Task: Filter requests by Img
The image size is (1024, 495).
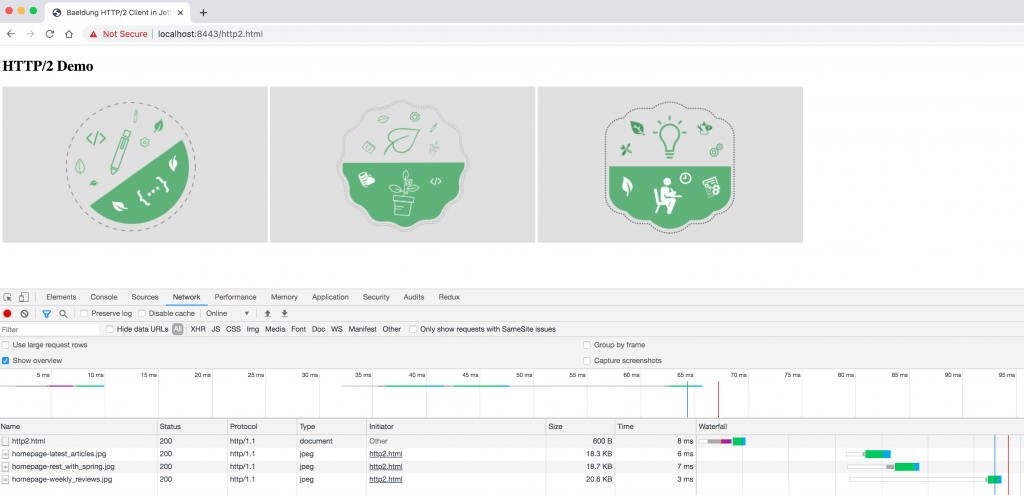Action: click(253, 329)
